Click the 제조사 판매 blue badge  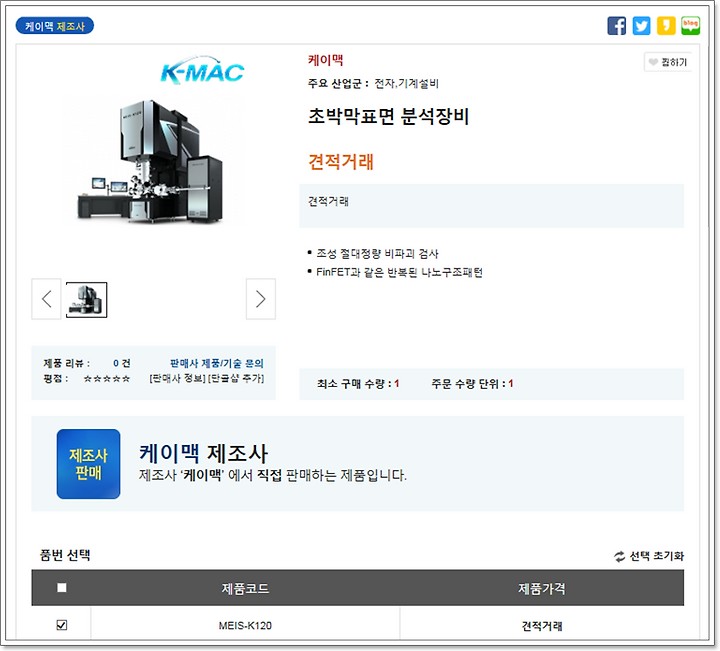89,464
